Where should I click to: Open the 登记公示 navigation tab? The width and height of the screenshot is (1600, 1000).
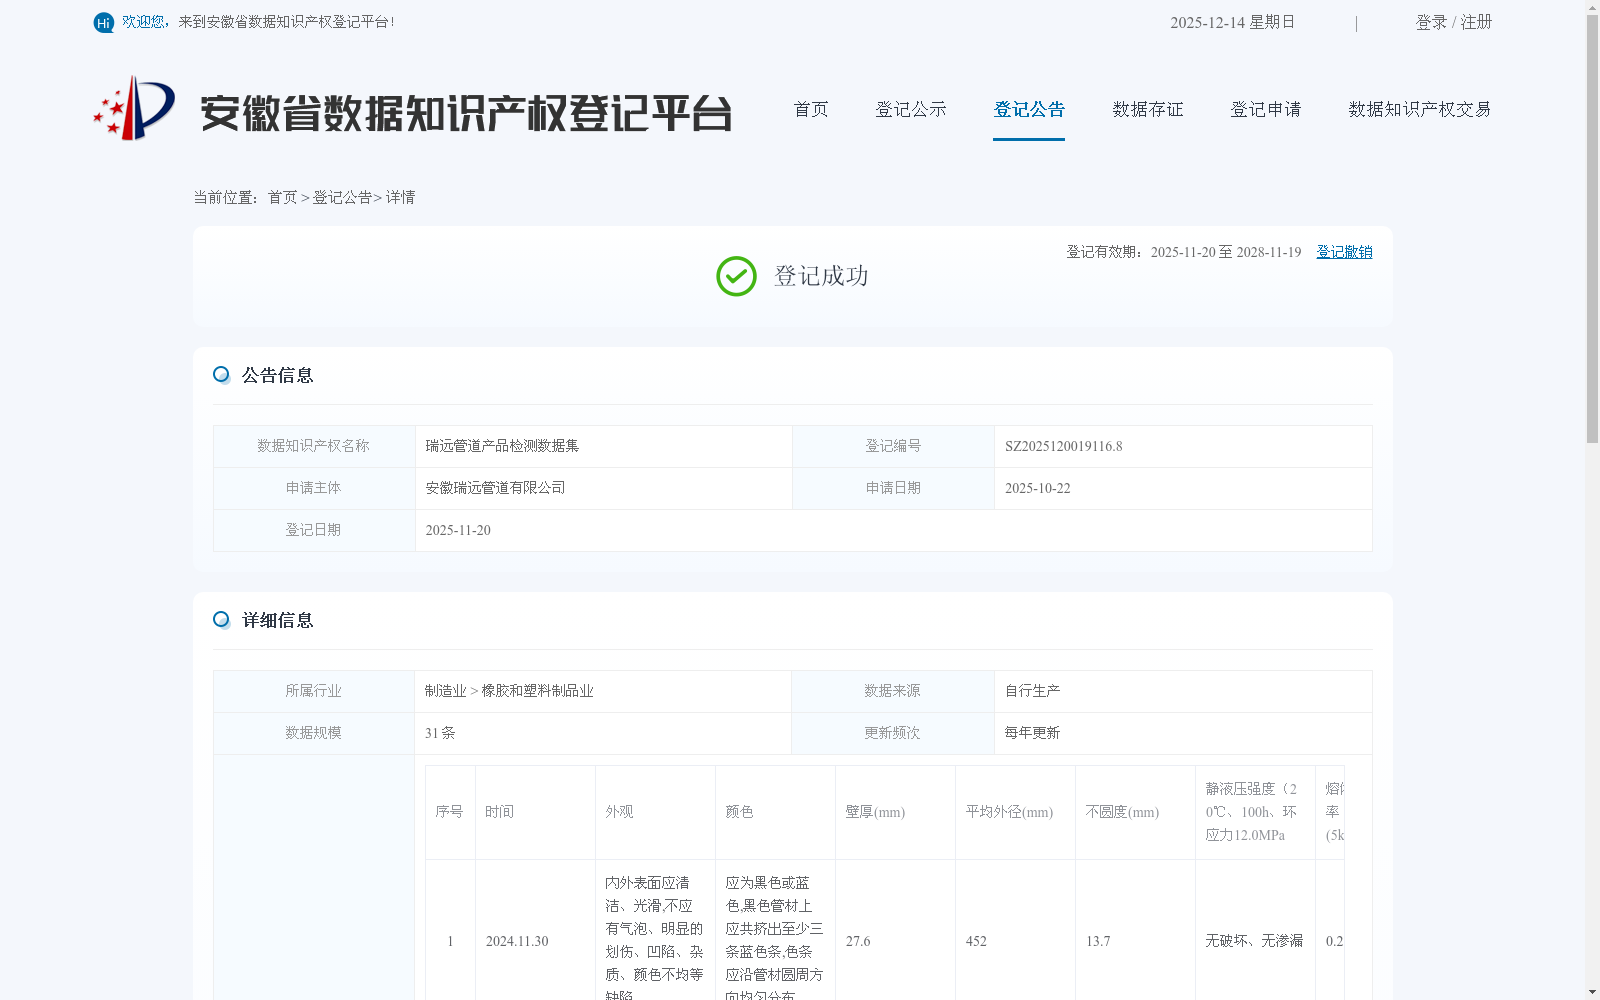911,109
